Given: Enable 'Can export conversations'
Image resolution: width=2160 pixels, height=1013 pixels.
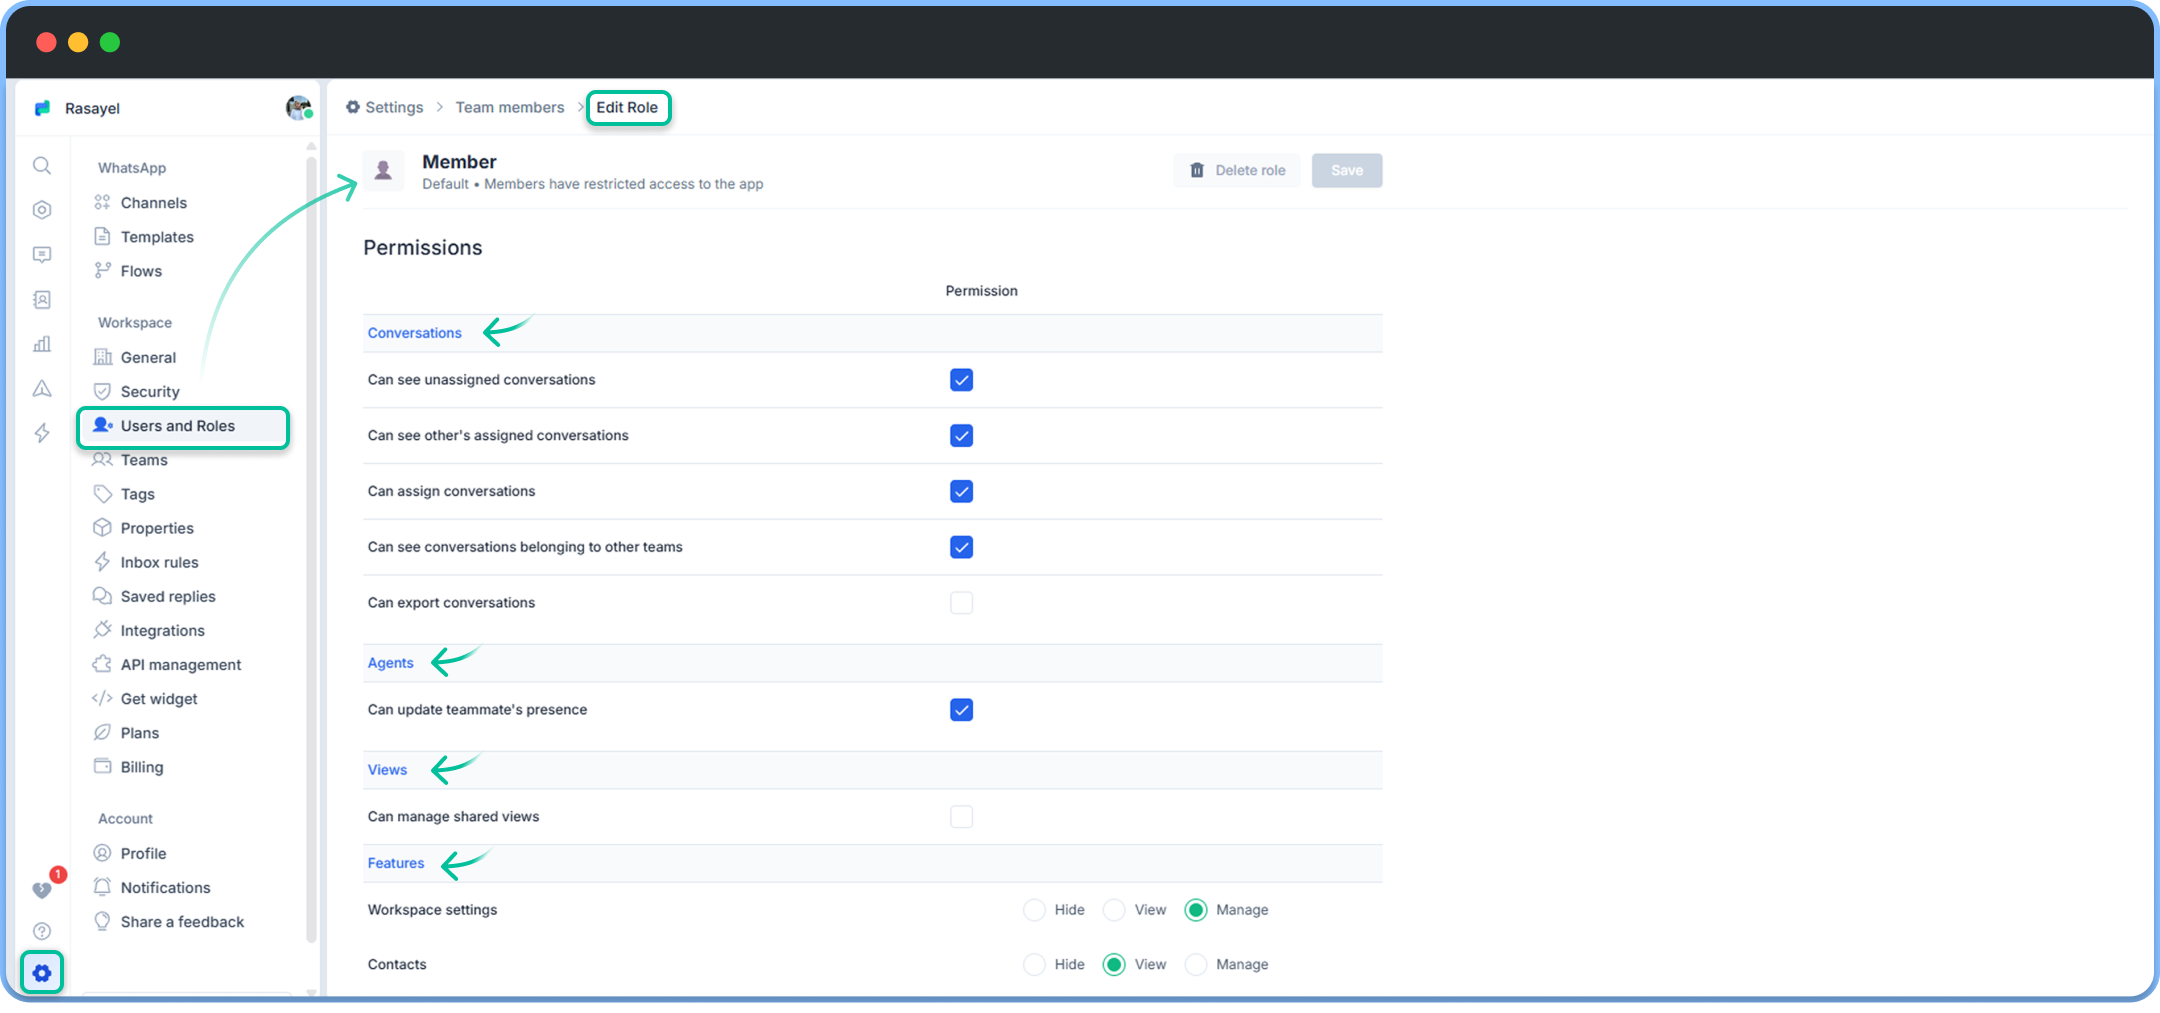Looking at the screenshot, I should (x=961, y=602).
